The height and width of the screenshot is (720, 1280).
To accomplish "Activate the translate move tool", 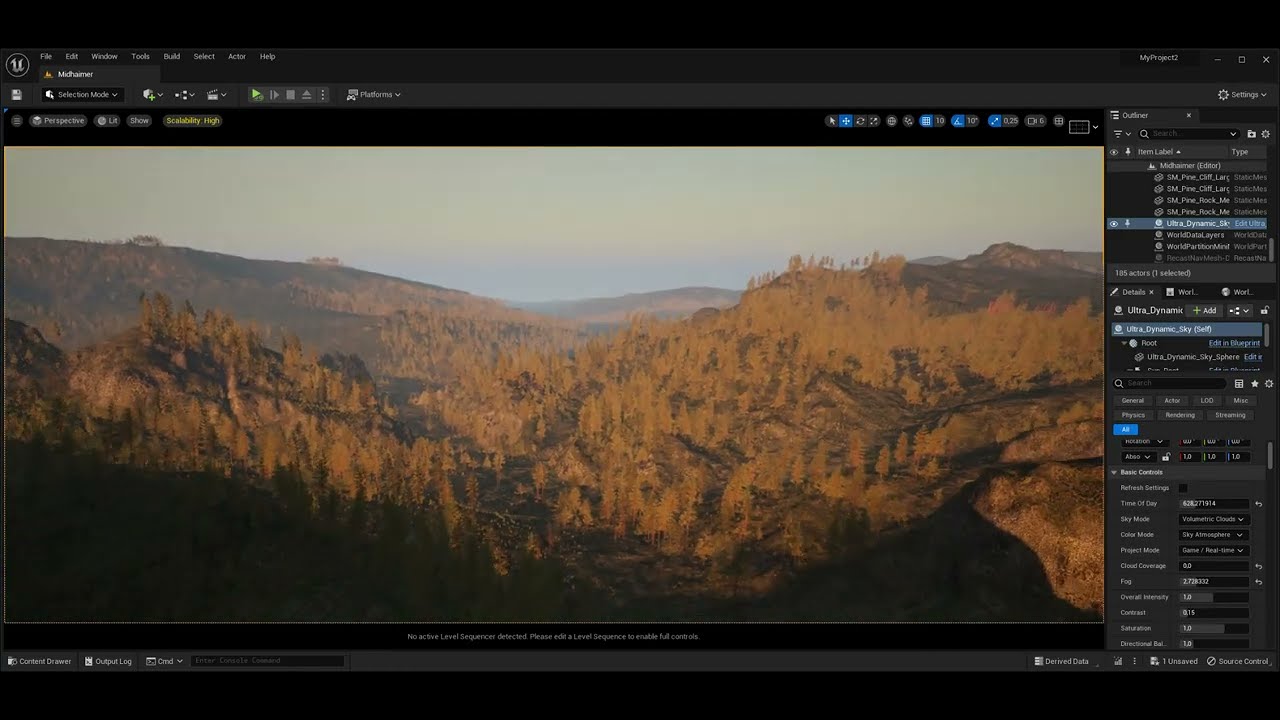I will [x=846, y=121].
